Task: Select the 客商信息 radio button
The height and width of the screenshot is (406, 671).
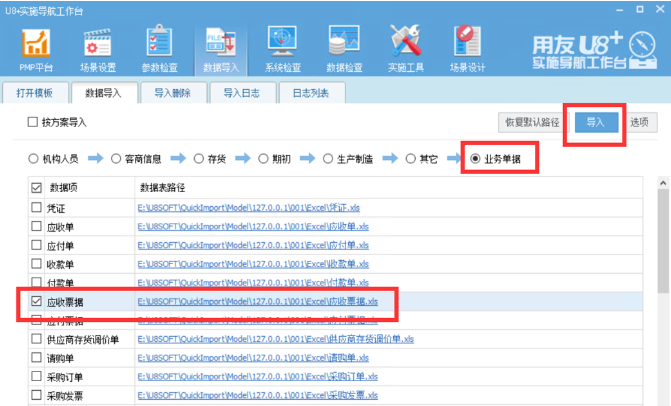Action: coord(116,159)
